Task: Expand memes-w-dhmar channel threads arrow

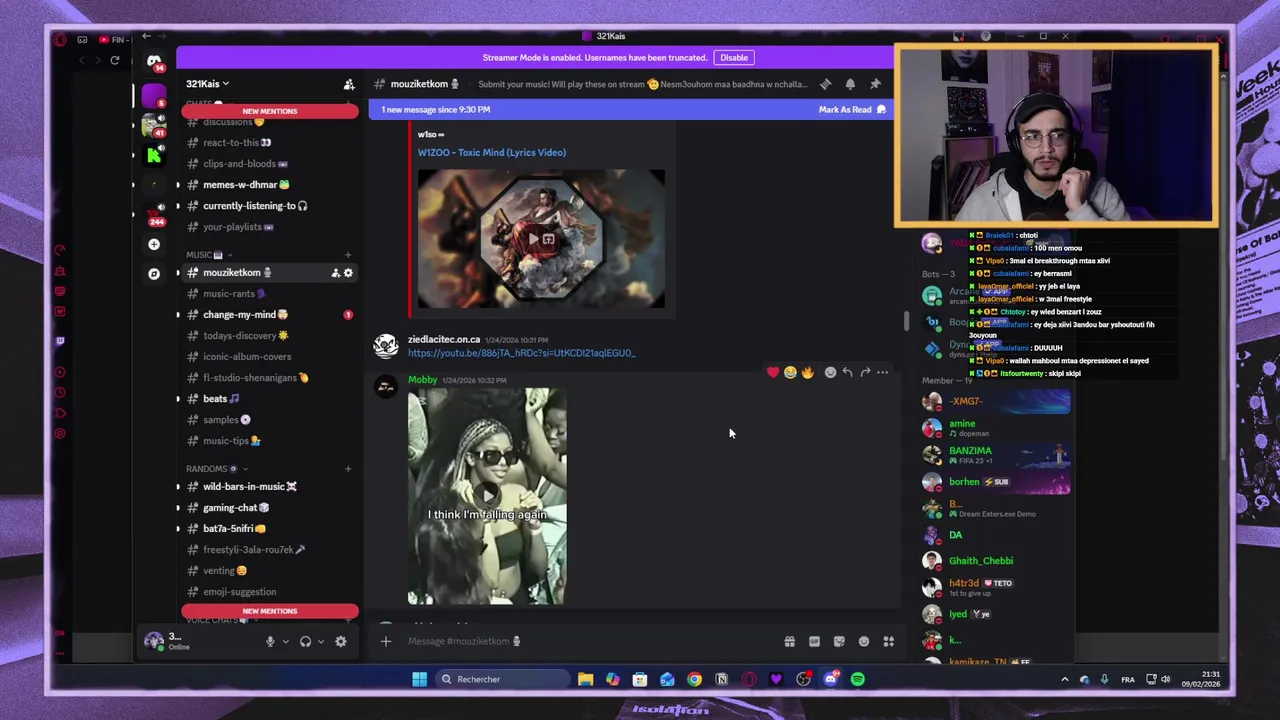Action: point(178,185)
